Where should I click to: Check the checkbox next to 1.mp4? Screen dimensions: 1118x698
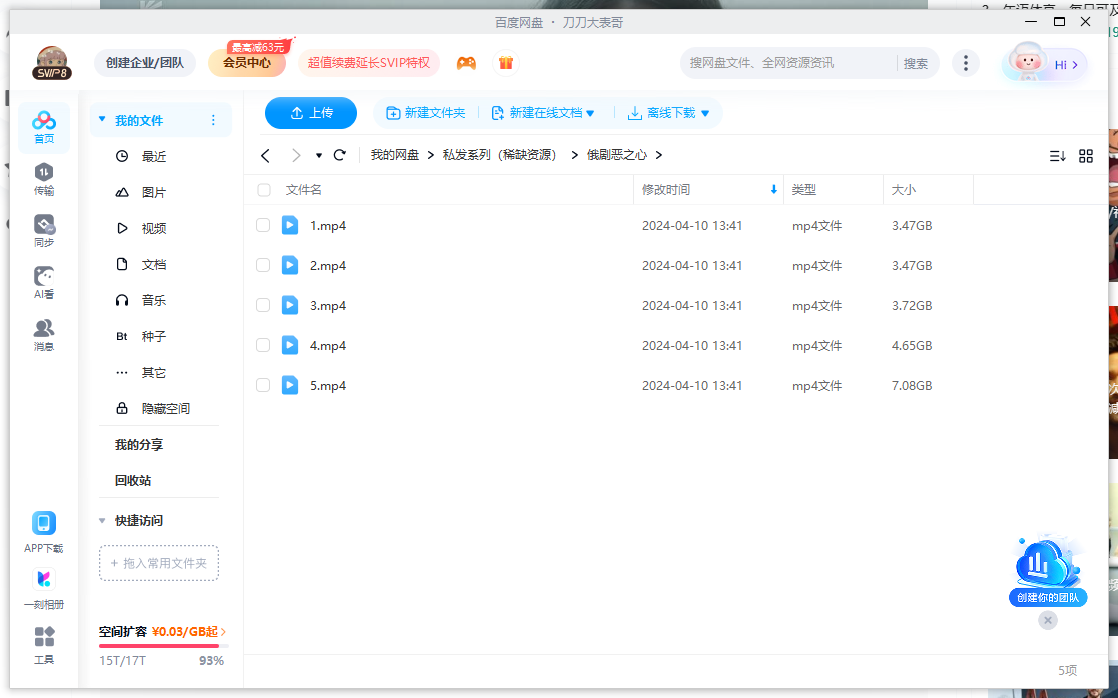click(262, 225)
